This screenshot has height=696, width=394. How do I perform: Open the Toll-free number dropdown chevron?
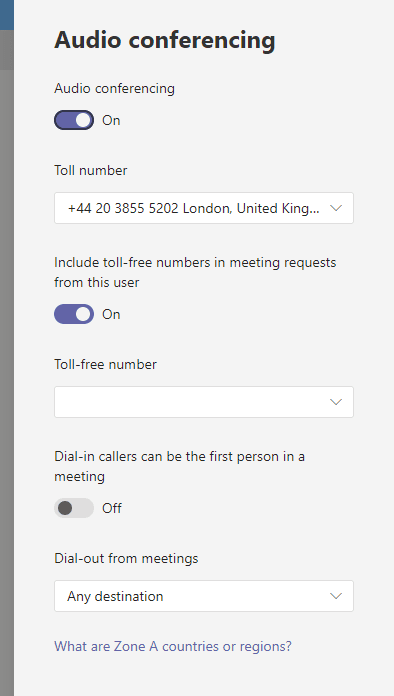click(336, 402)
